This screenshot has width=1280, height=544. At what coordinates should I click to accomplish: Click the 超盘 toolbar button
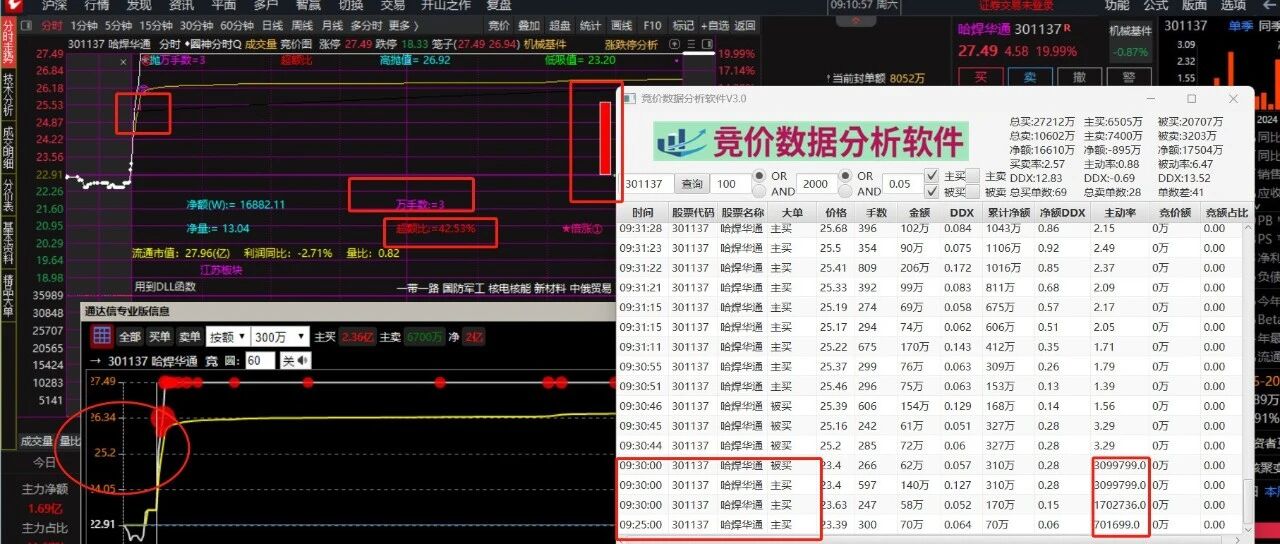tap(560, 25)
